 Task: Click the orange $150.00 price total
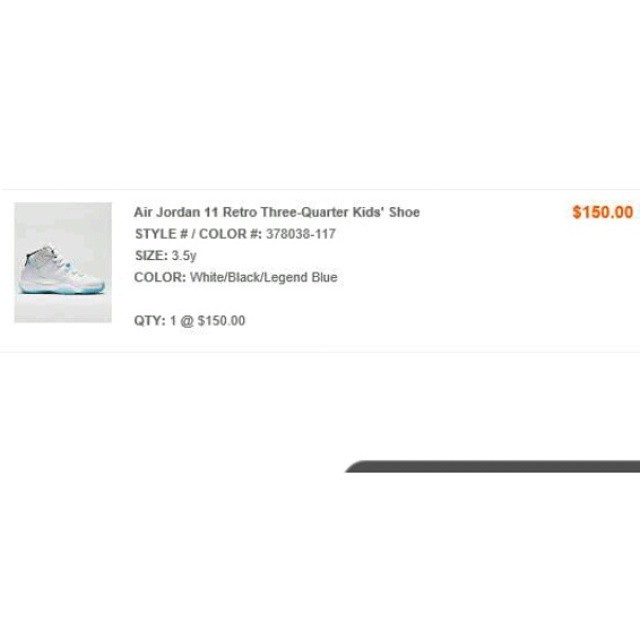click(x=602, y=212)
